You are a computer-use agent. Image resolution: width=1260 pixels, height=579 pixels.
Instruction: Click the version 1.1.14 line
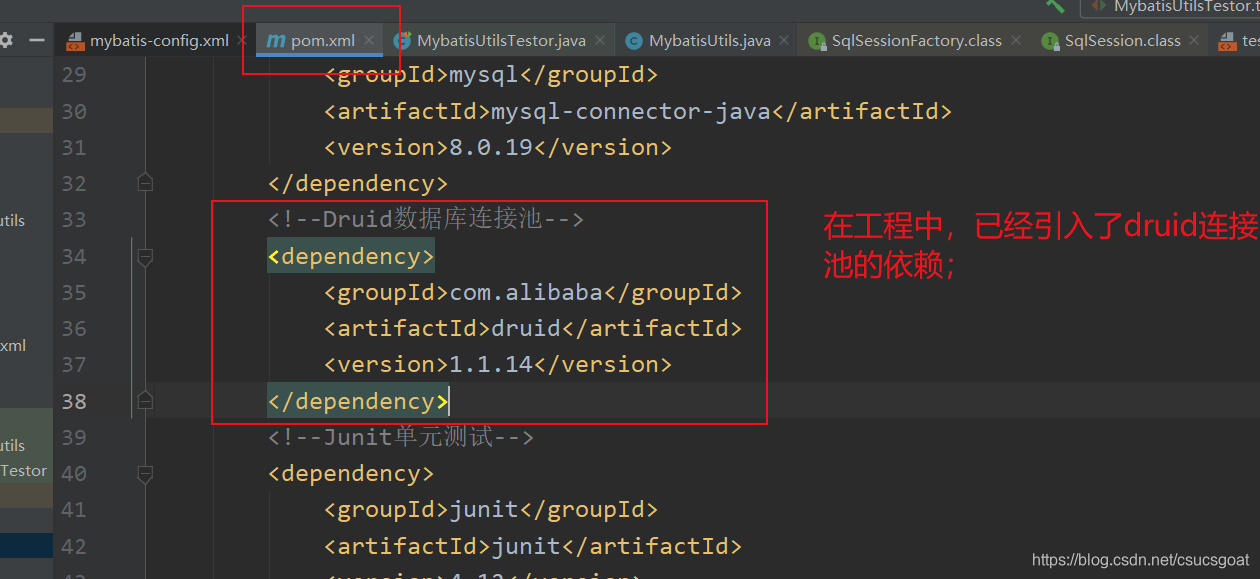497,365
